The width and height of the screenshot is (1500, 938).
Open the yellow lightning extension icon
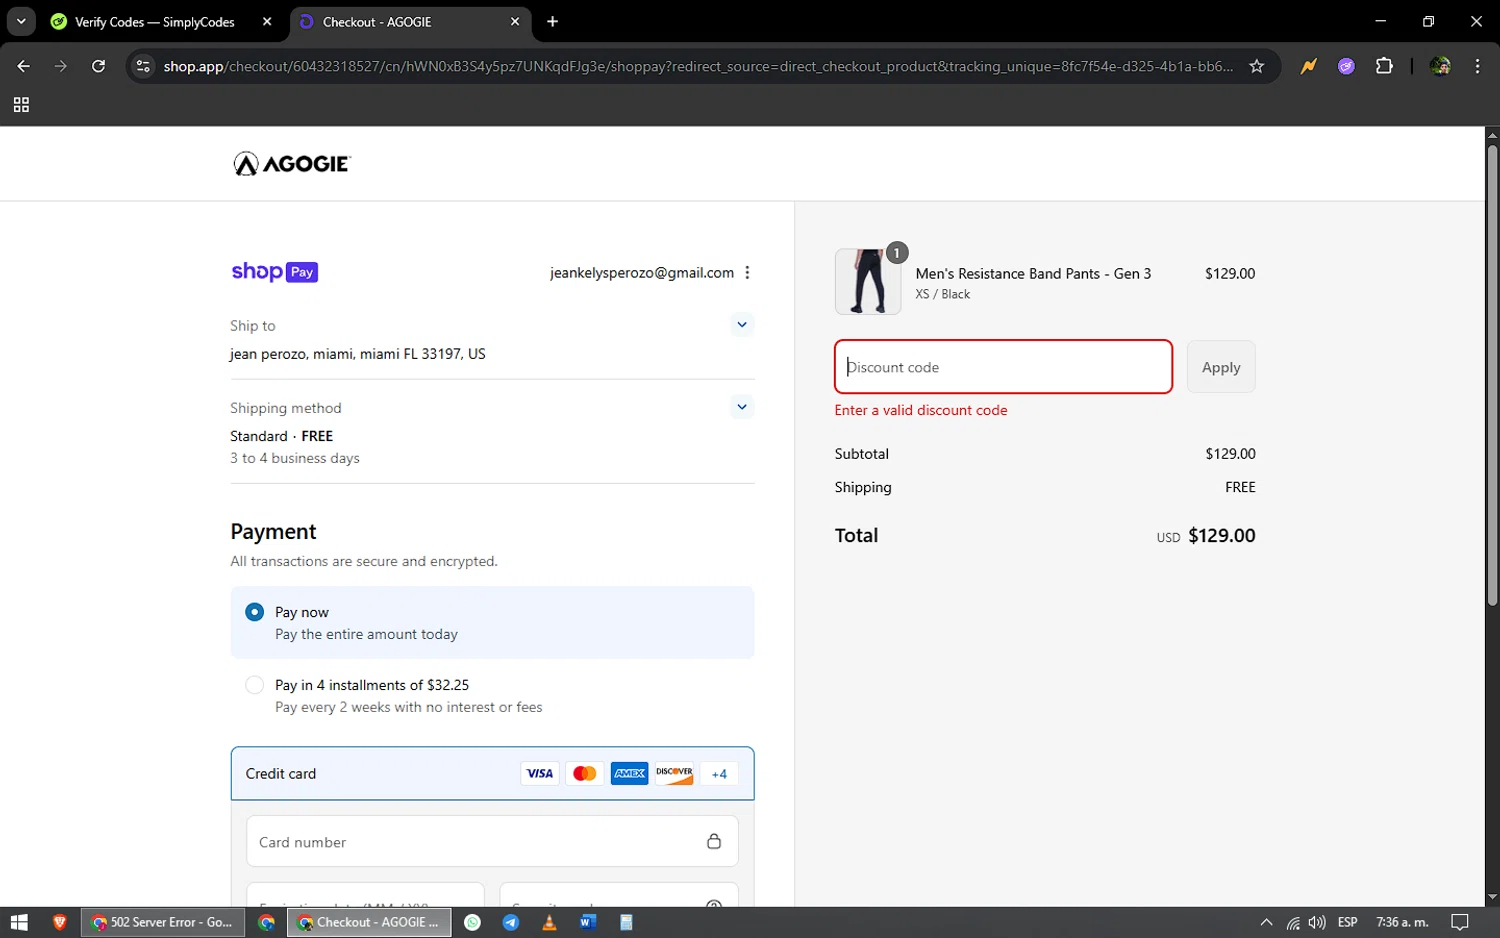[x=1308, y=66]
